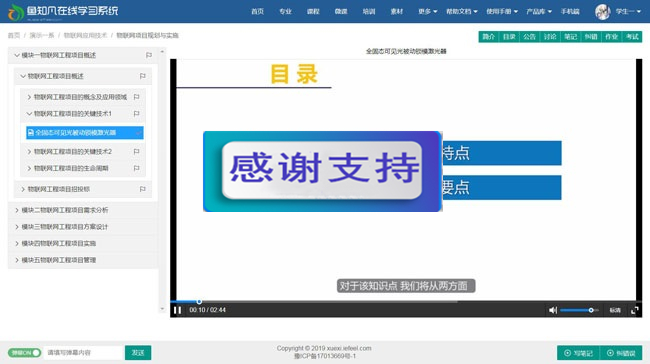Image resolution: width=650 pixels, height=364 pixels.
Task: Enter fullscreen video mode
Action: click(634, 310)
